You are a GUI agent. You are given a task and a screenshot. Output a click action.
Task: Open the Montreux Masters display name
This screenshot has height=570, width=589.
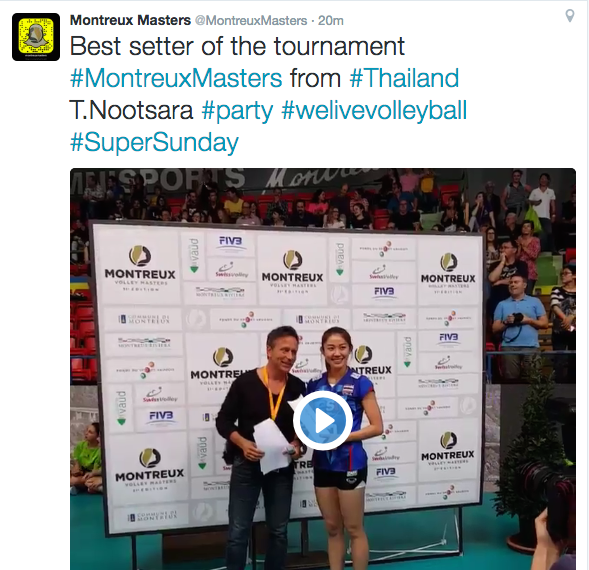(130, 20)
